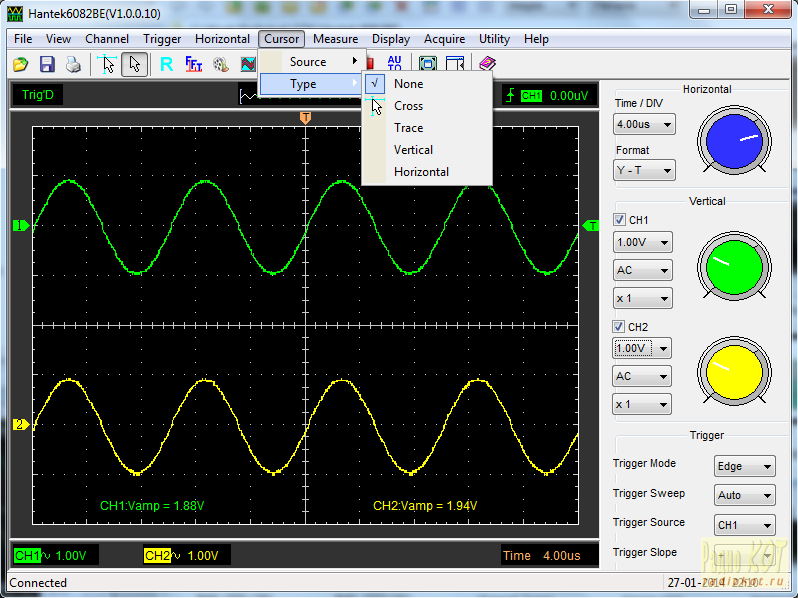Viewport: 798px width, 598px height.
Task: Click the Save floppy disk icon
Action: point(47,64)
